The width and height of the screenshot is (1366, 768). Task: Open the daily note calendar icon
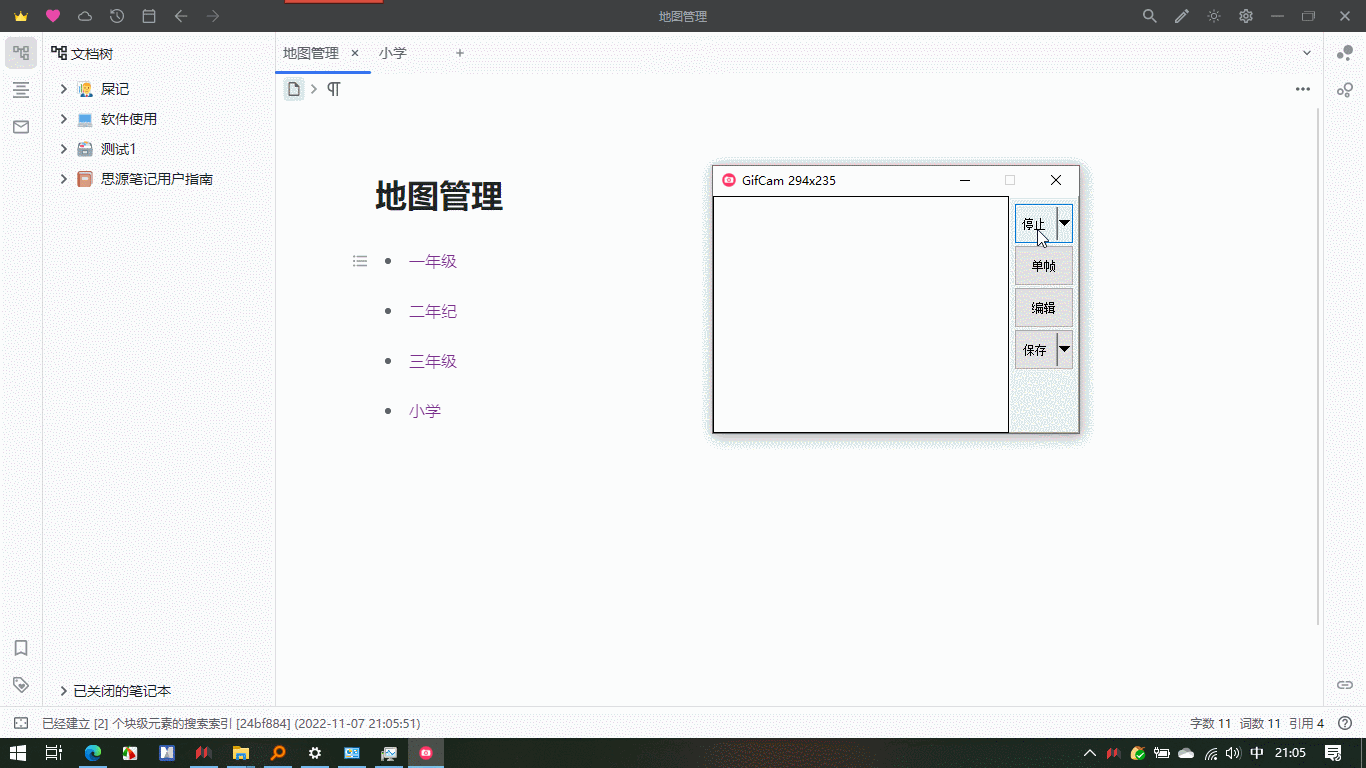[149, 16]
